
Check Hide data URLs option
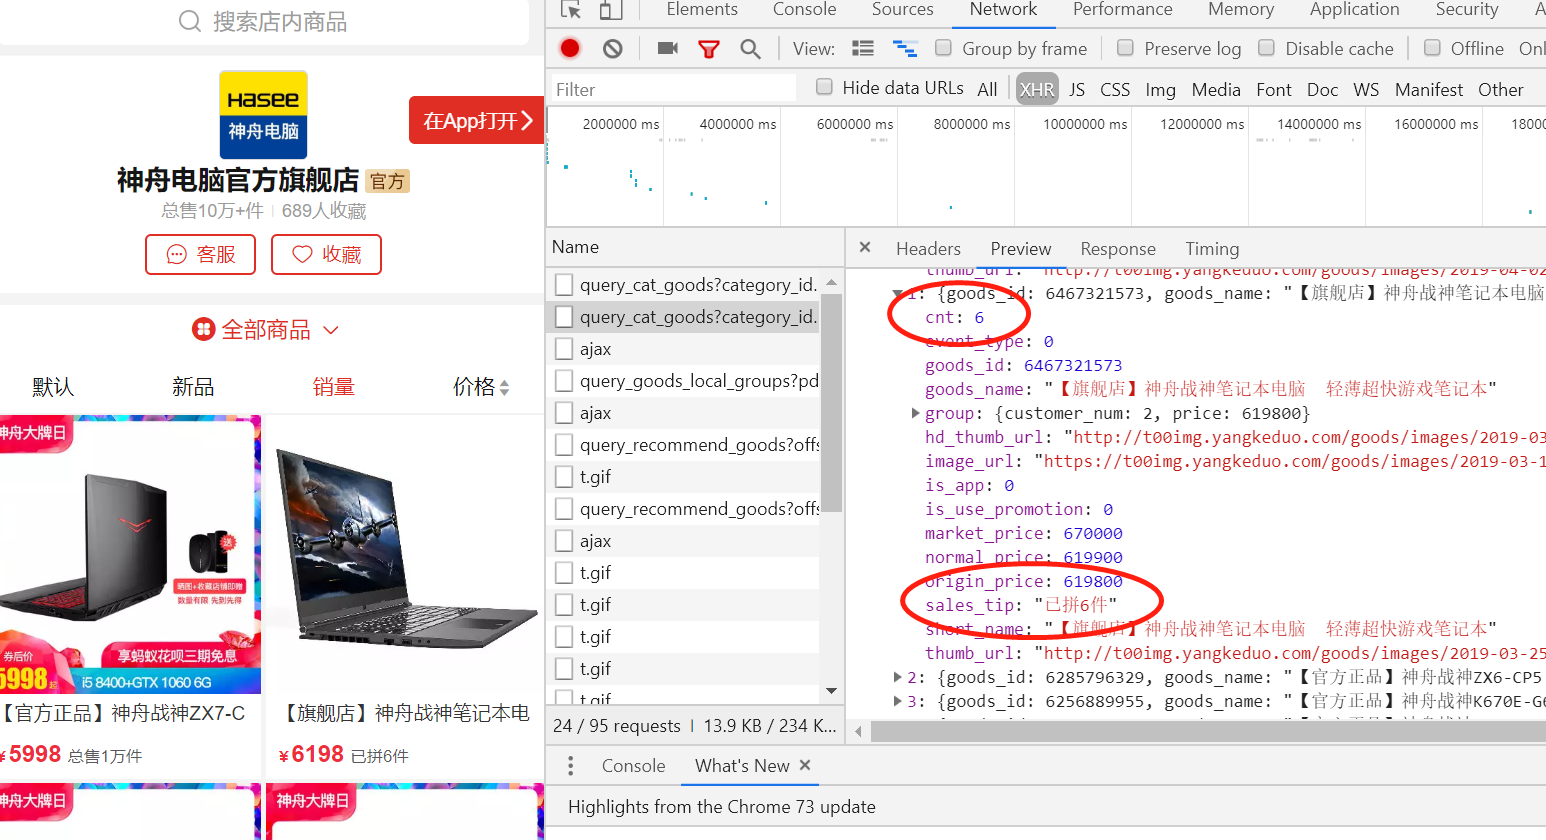(x=824, y=86)
